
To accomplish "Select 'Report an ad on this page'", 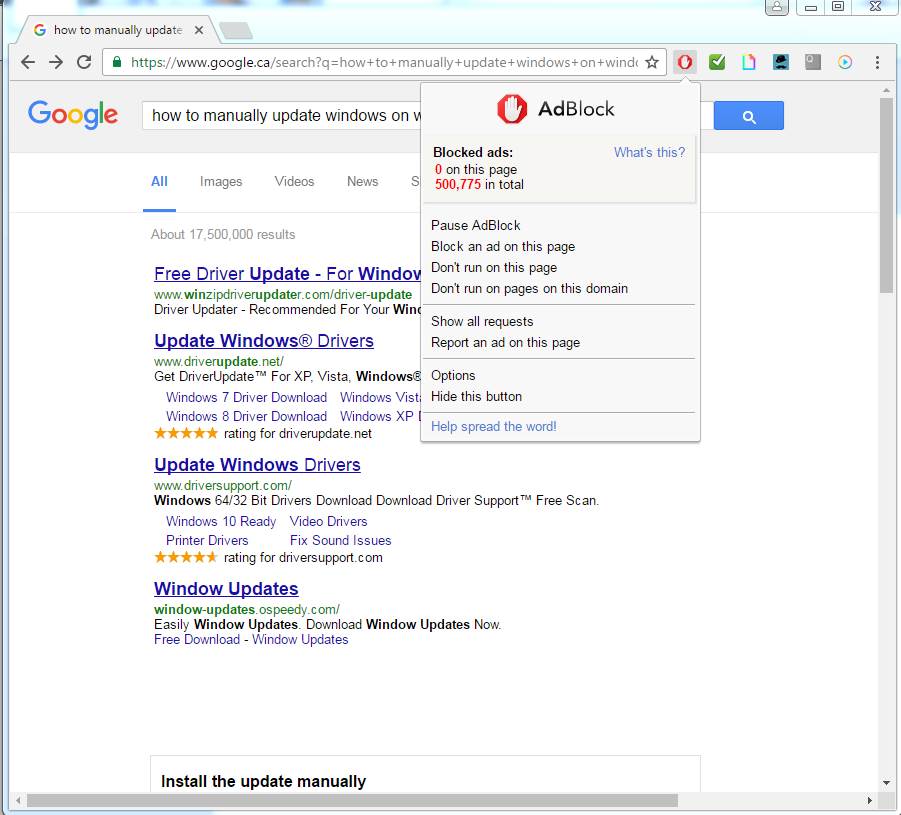I will (x=505, y=343).
